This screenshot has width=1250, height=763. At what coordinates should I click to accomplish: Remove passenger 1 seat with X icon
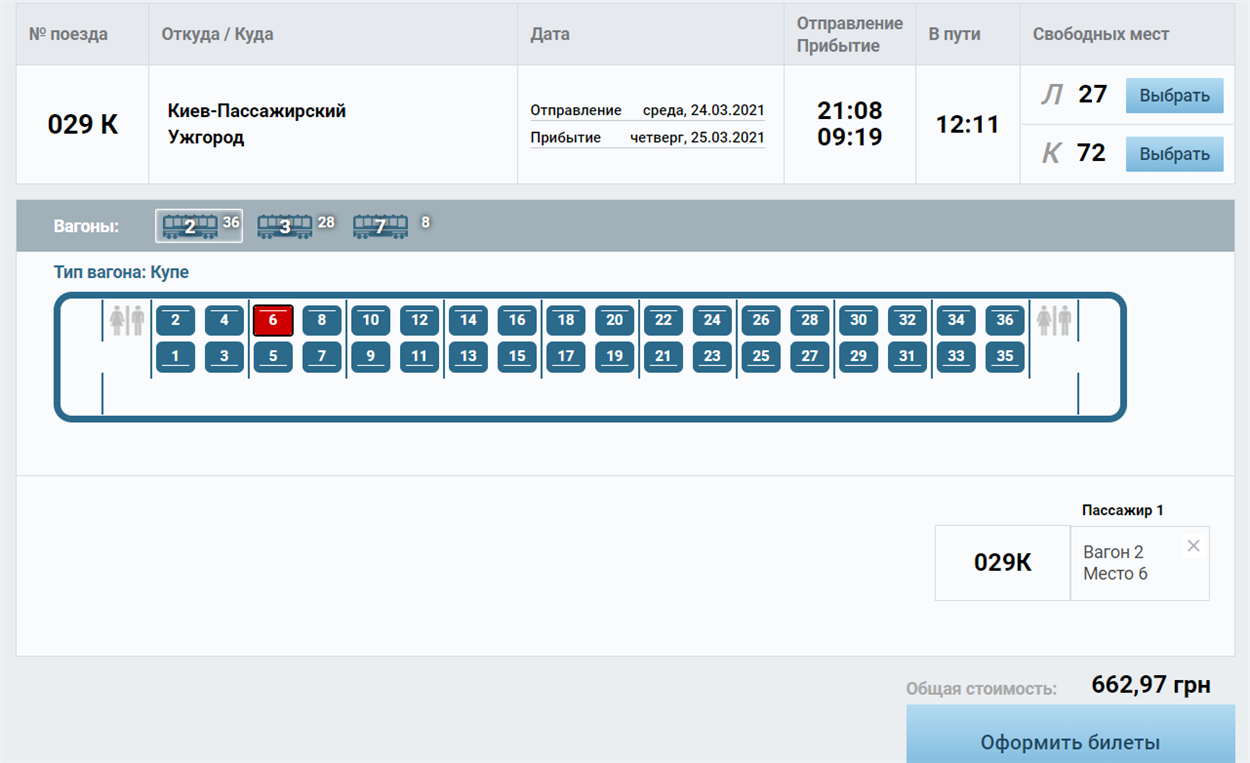(1193, 546)
